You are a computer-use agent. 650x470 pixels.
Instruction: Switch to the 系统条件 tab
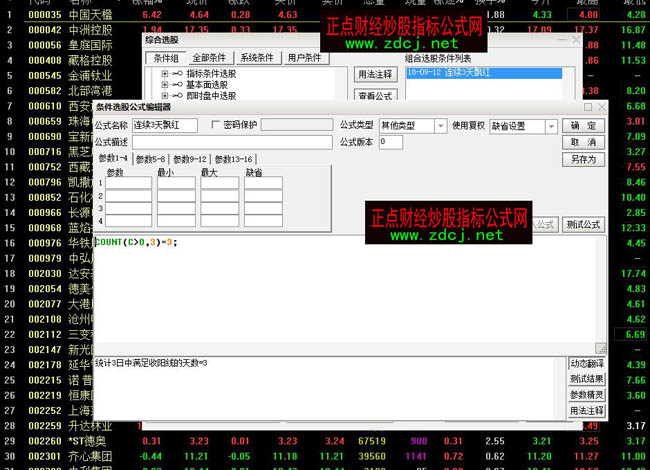(258, 58)
